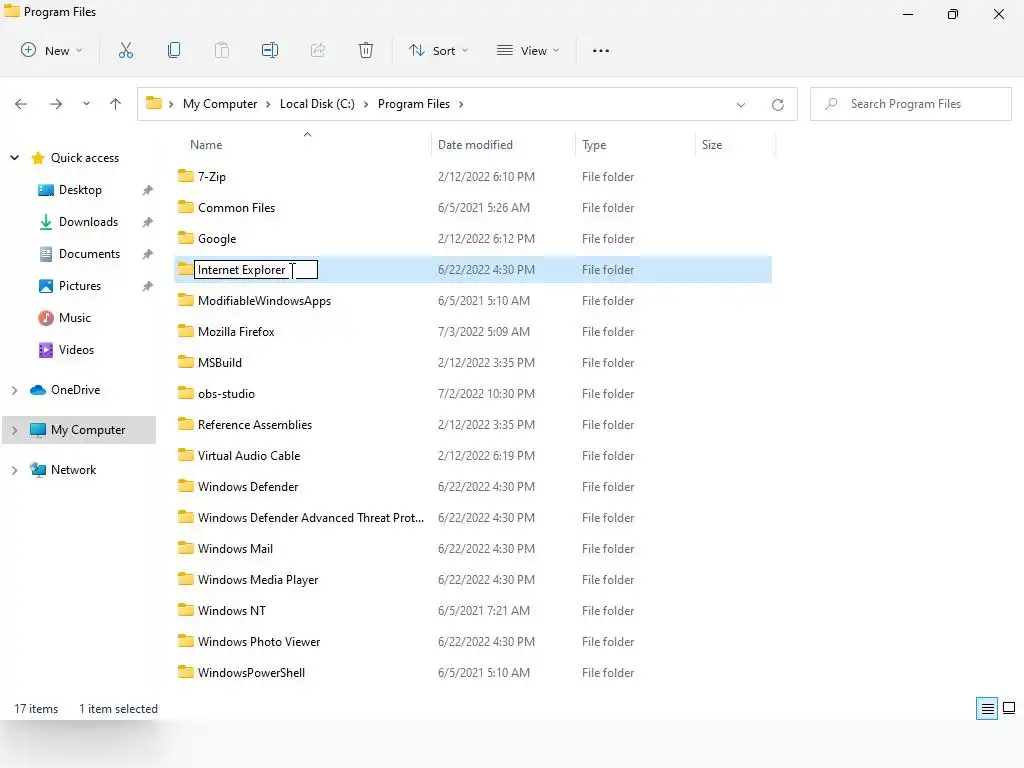Select Documents in Quick access
The width and height of the screenshot is (1024, 768).
point(89,254)
